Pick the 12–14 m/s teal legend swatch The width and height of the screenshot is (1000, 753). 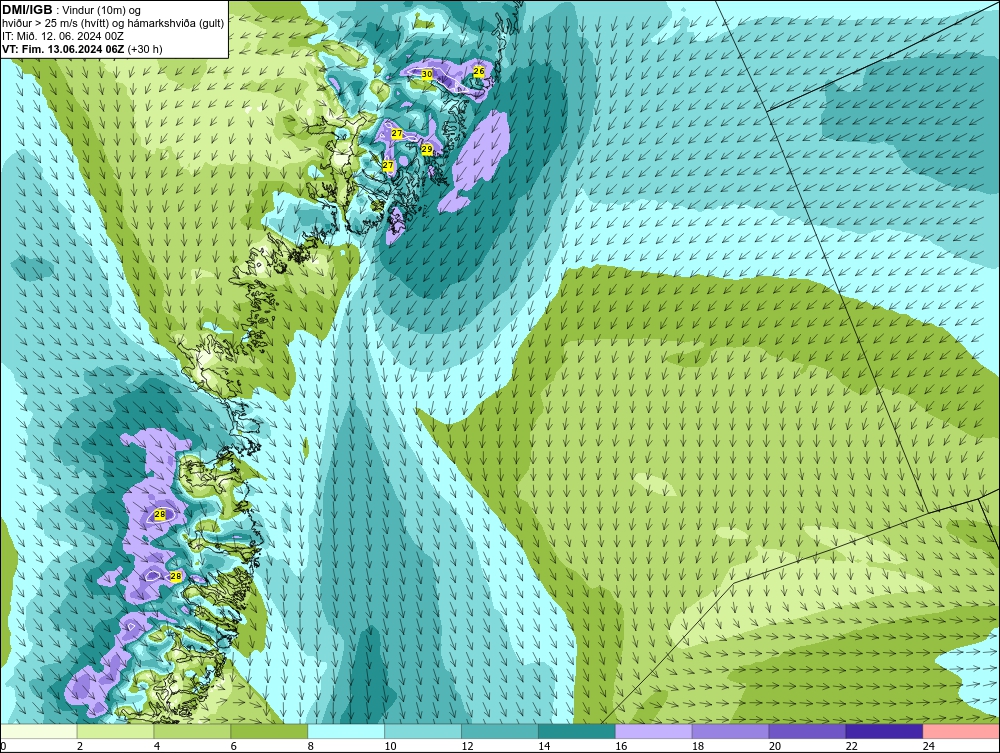500,731
